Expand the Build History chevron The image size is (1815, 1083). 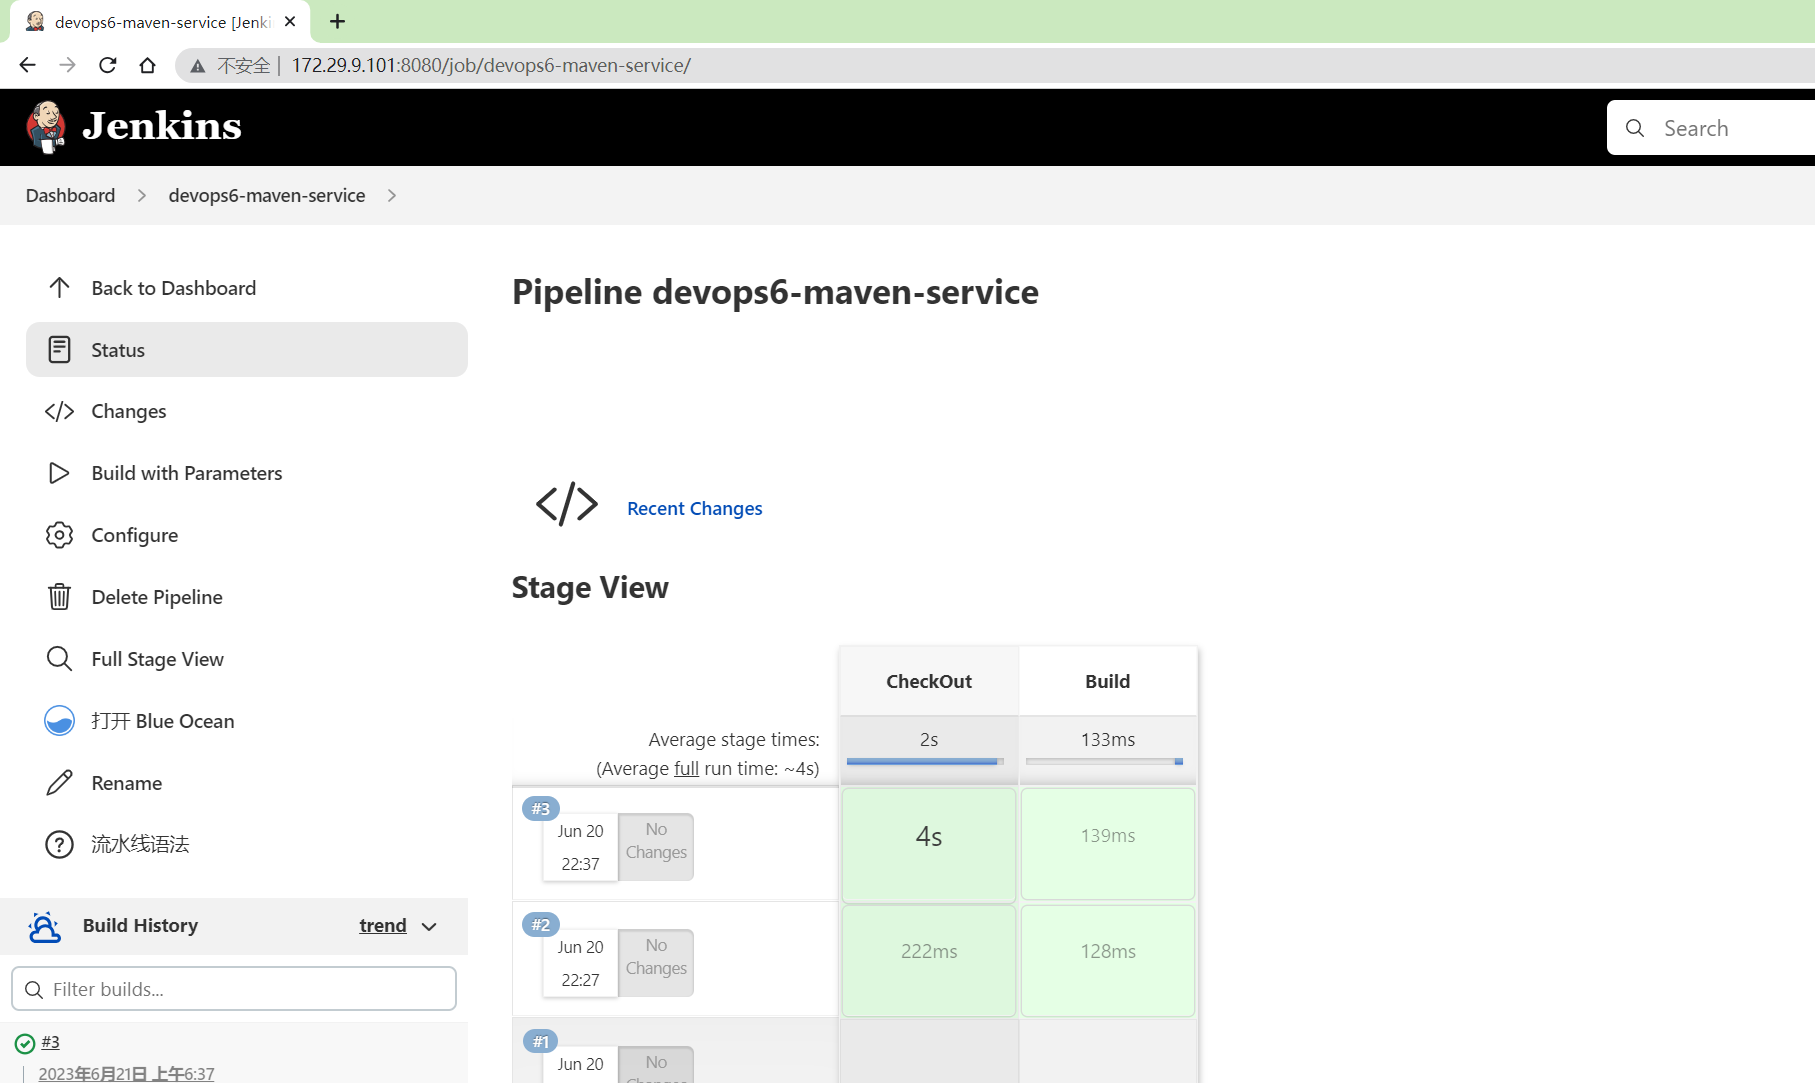[430, 927]
